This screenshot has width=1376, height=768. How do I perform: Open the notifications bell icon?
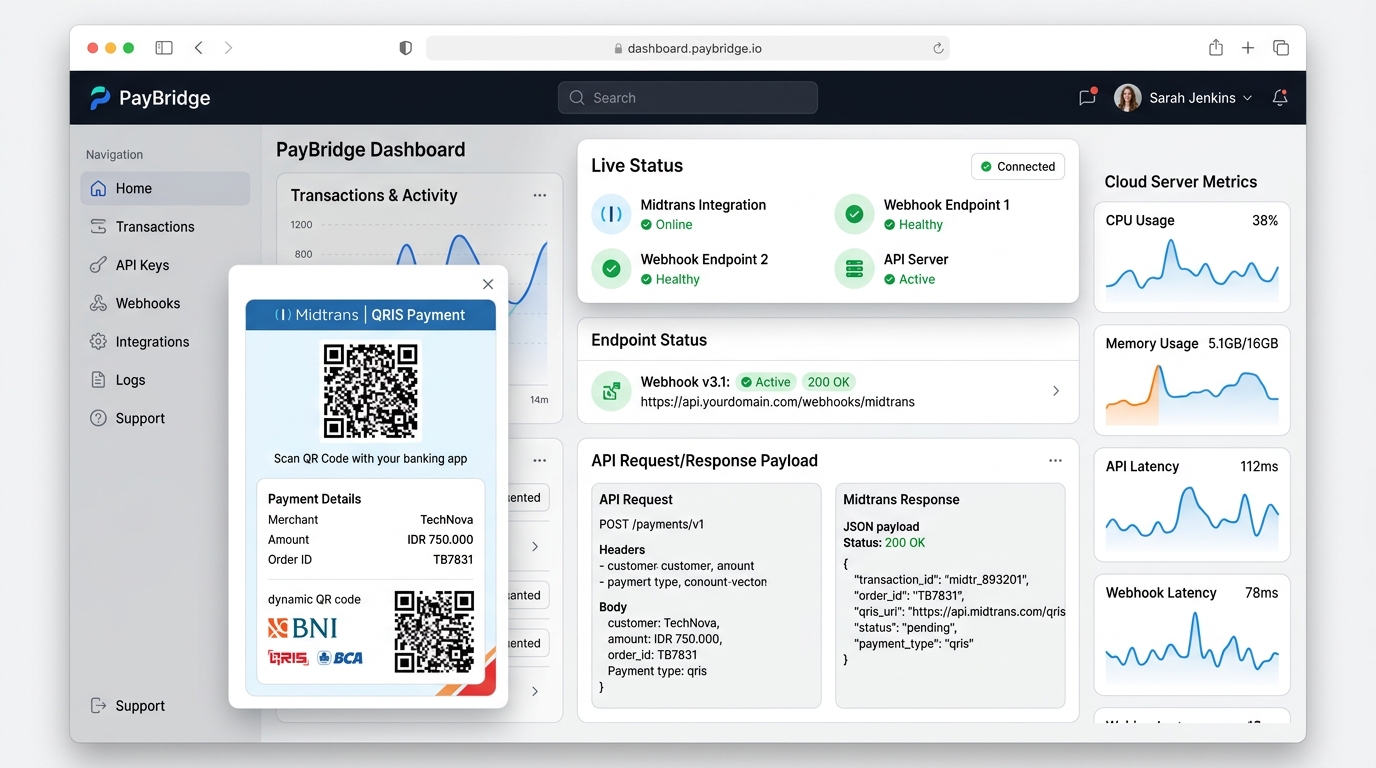[1280, 98]
